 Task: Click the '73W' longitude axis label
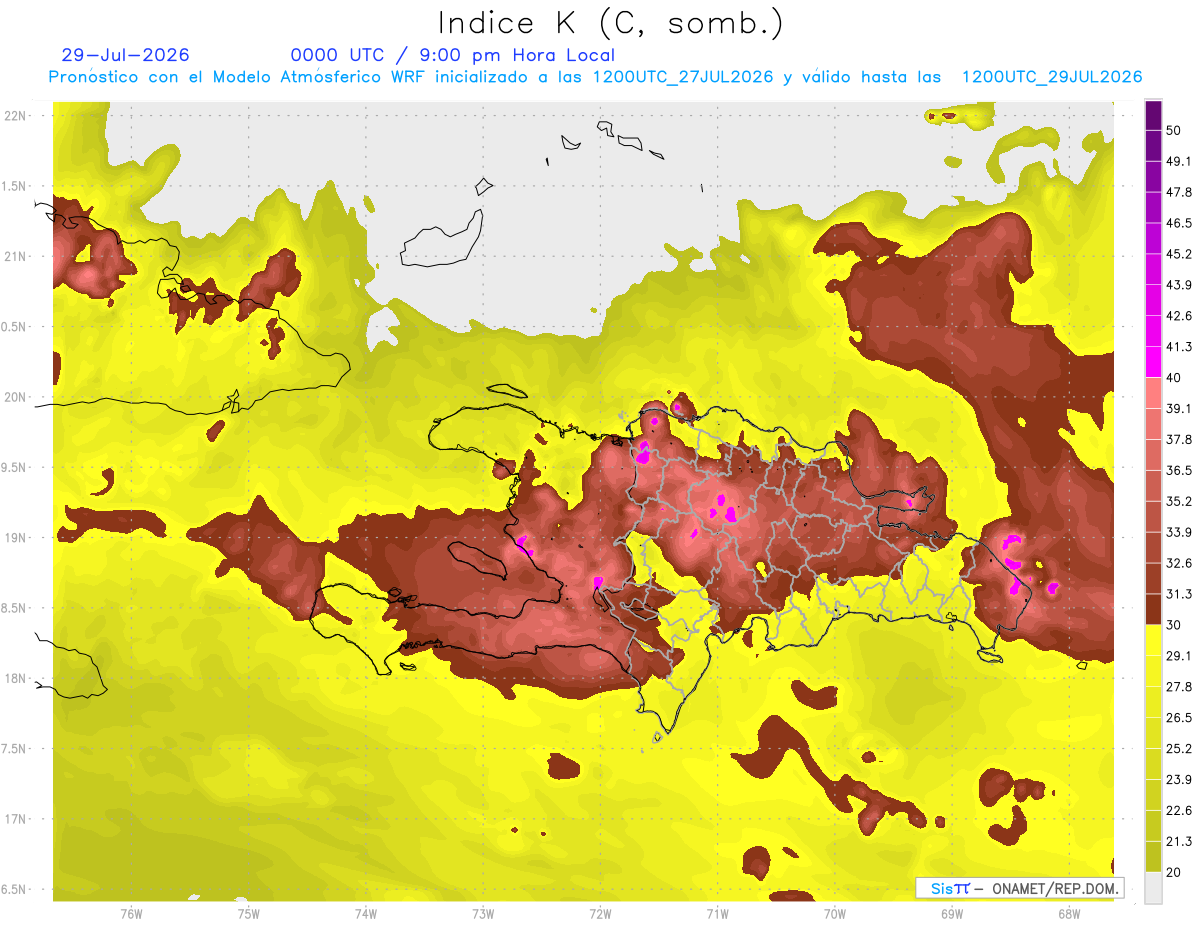483,914
